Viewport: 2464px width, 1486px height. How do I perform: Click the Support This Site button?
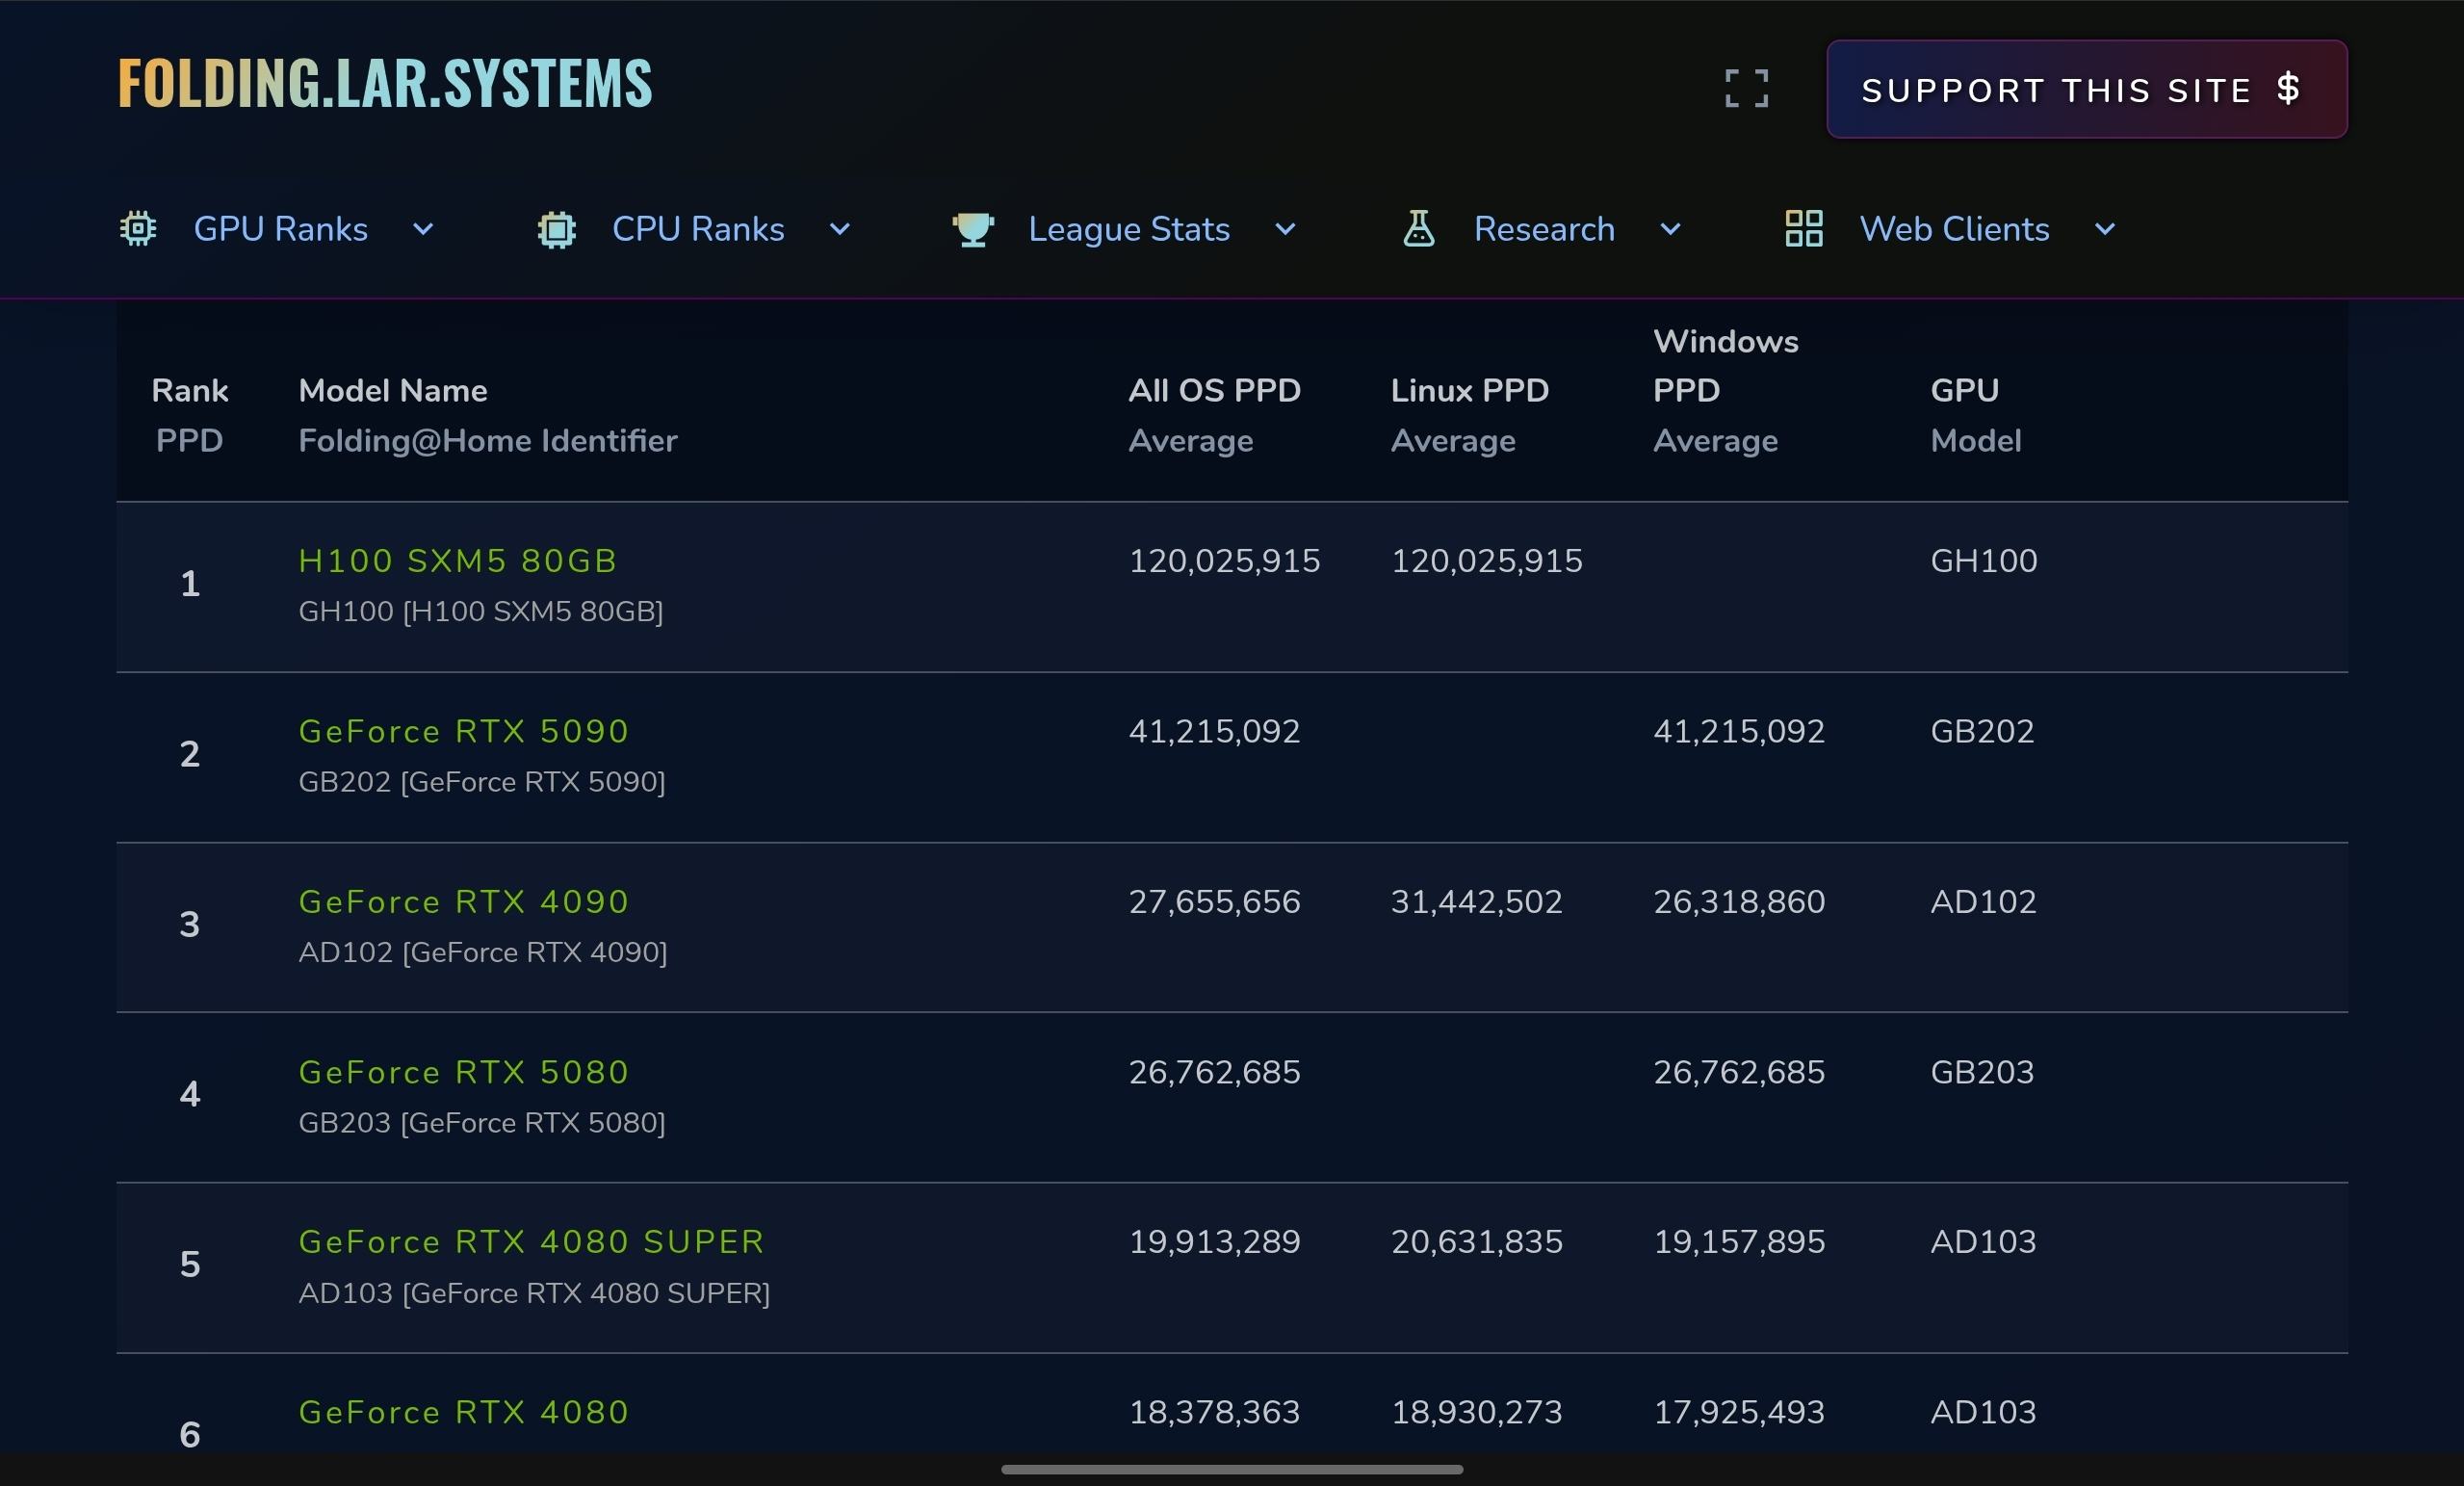coord(2087,89)
